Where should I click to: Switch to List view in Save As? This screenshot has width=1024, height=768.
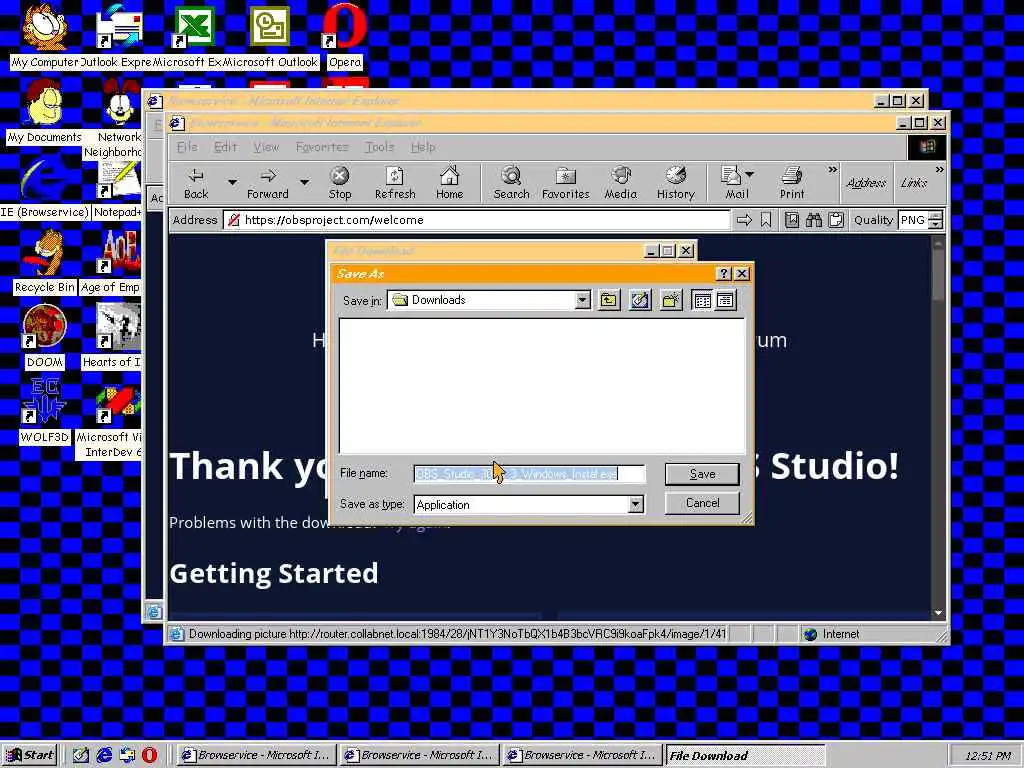(703, 300)
